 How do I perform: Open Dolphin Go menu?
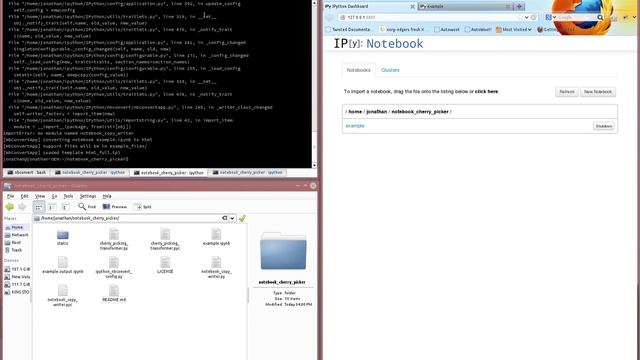[x=54, y=196]
